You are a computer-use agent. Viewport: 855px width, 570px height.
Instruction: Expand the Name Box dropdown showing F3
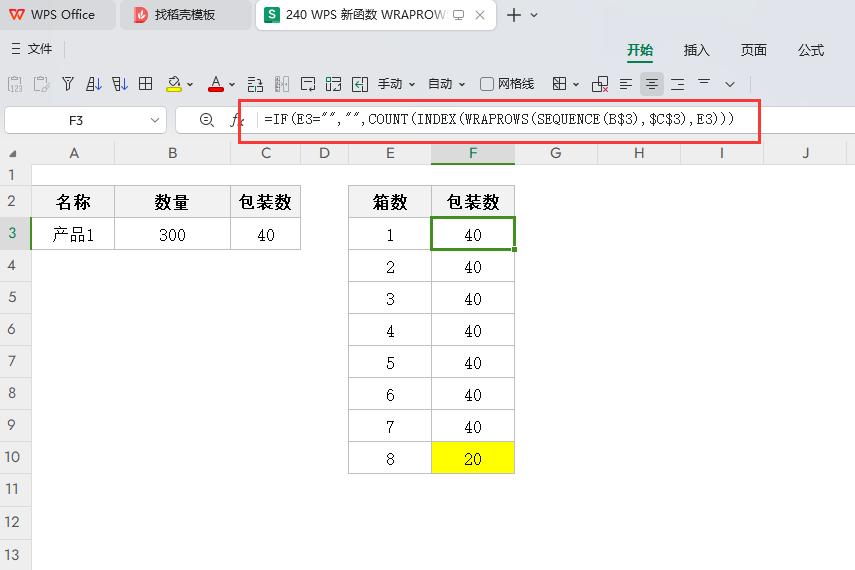coord(155,120)
